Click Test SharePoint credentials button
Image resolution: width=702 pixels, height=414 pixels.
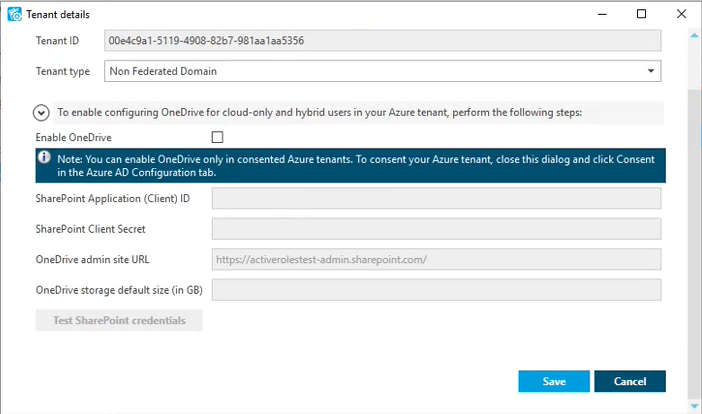tap(119, 320)
